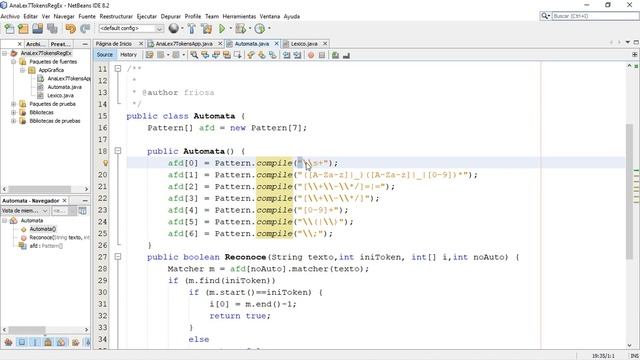Click the Find Selection magnifier icon
The height and width of the screenshot is (360, 640).
[x=194, y=55]
